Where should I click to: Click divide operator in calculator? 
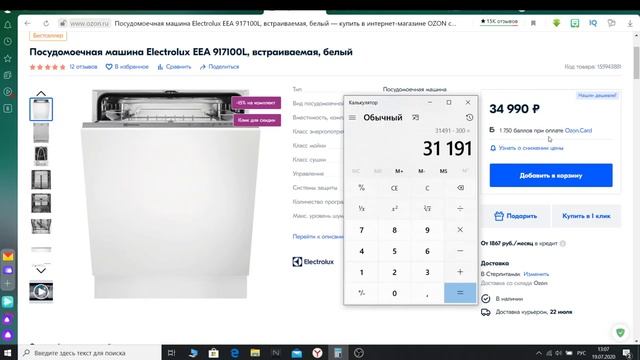[x=460, y=209]
